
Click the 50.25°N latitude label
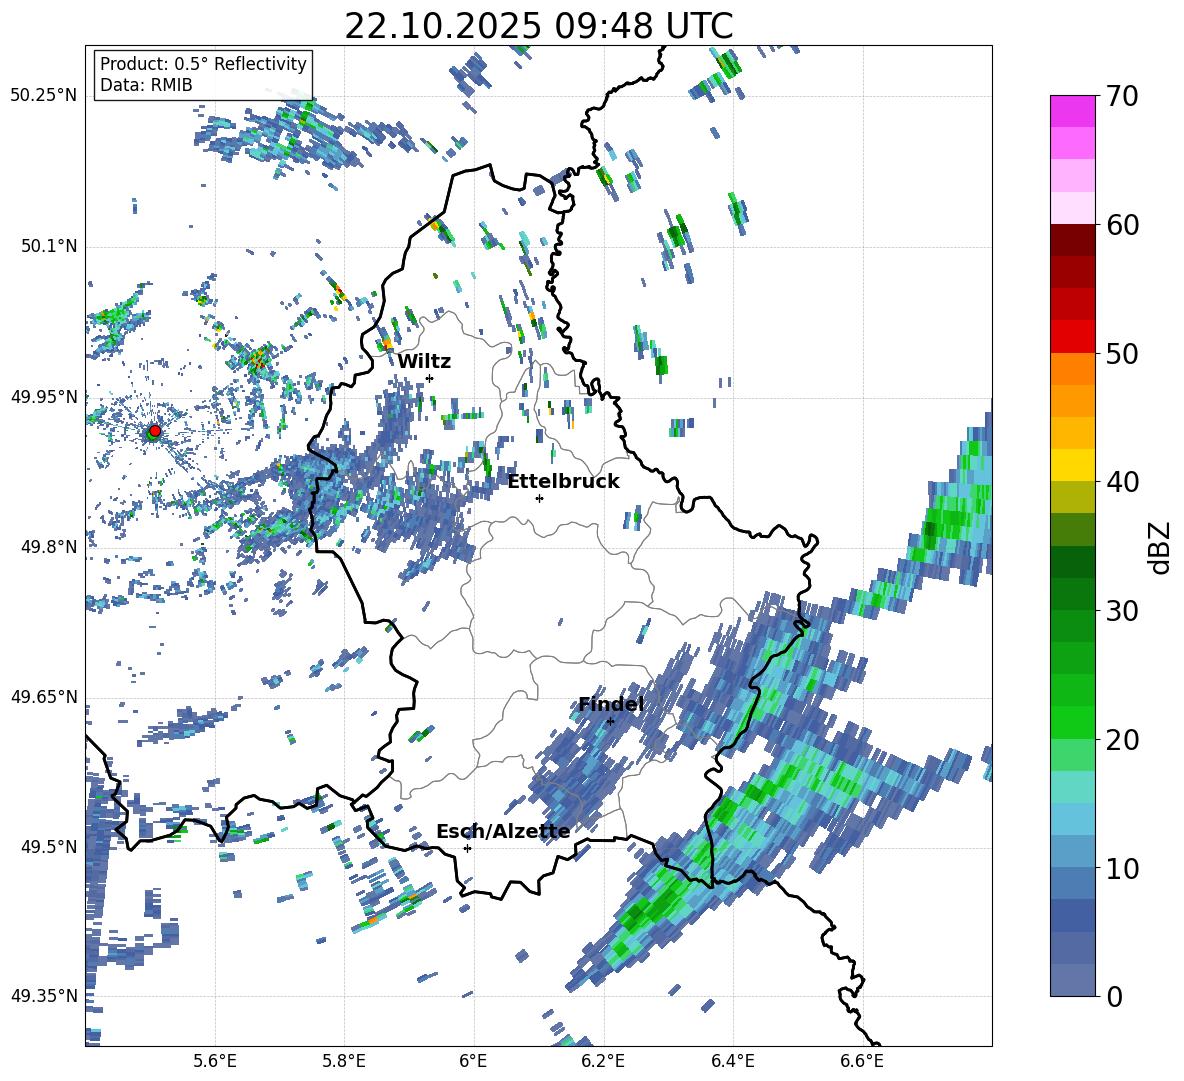click(x=44, y=96)
